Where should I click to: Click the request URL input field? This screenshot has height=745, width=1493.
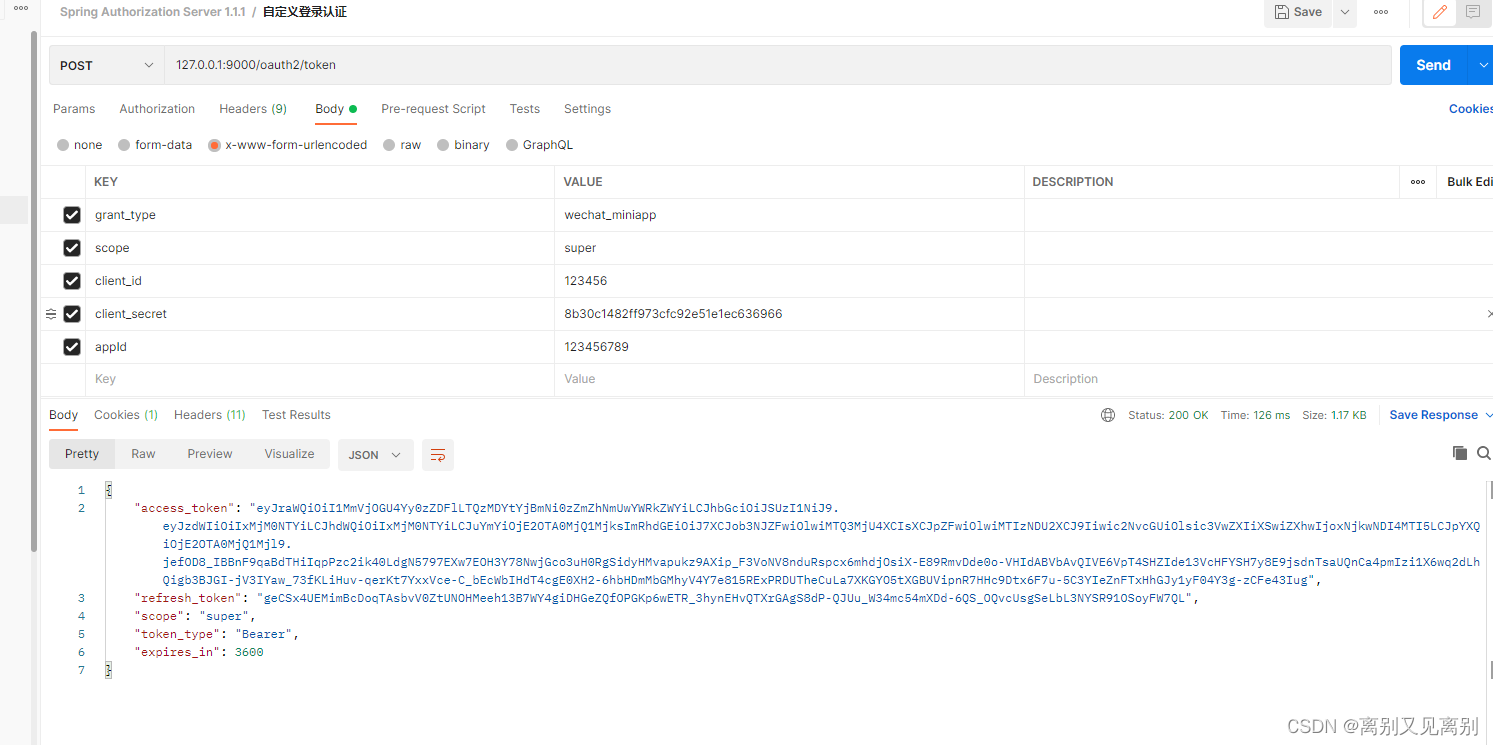click(778, 65)
